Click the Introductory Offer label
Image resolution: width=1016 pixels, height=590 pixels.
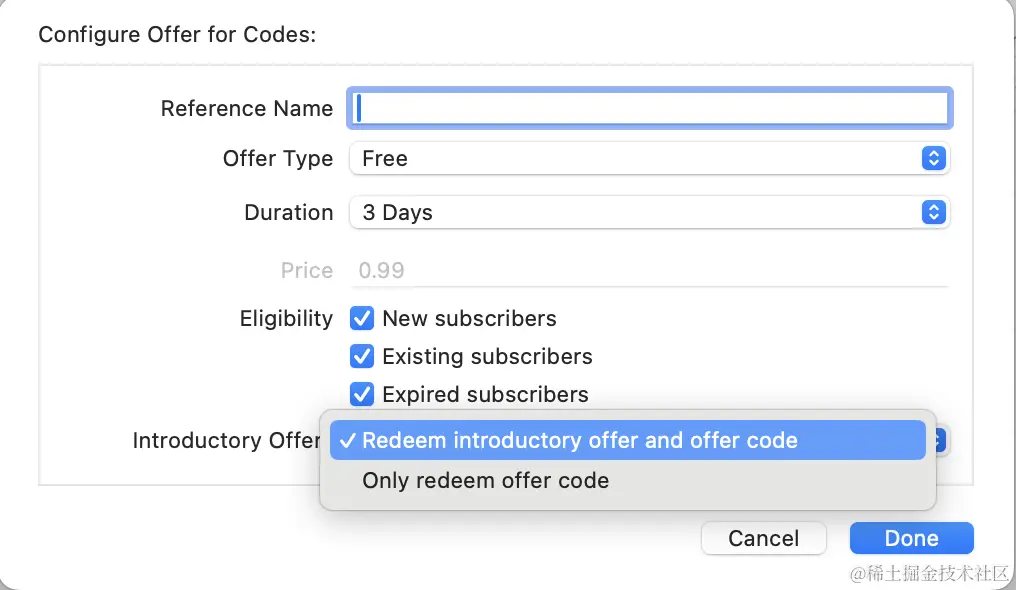tap(226, 440)
